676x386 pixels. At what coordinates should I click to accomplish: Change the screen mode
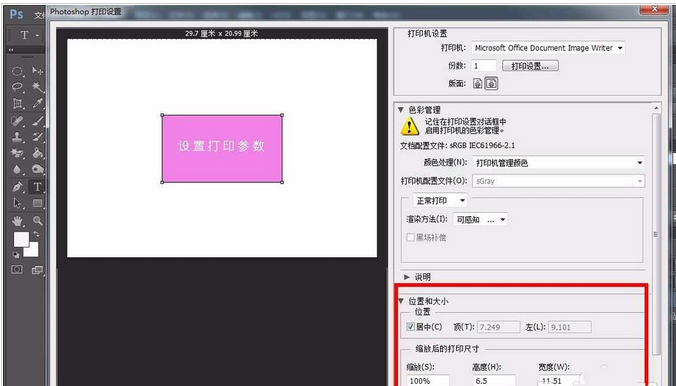[38, 270]
